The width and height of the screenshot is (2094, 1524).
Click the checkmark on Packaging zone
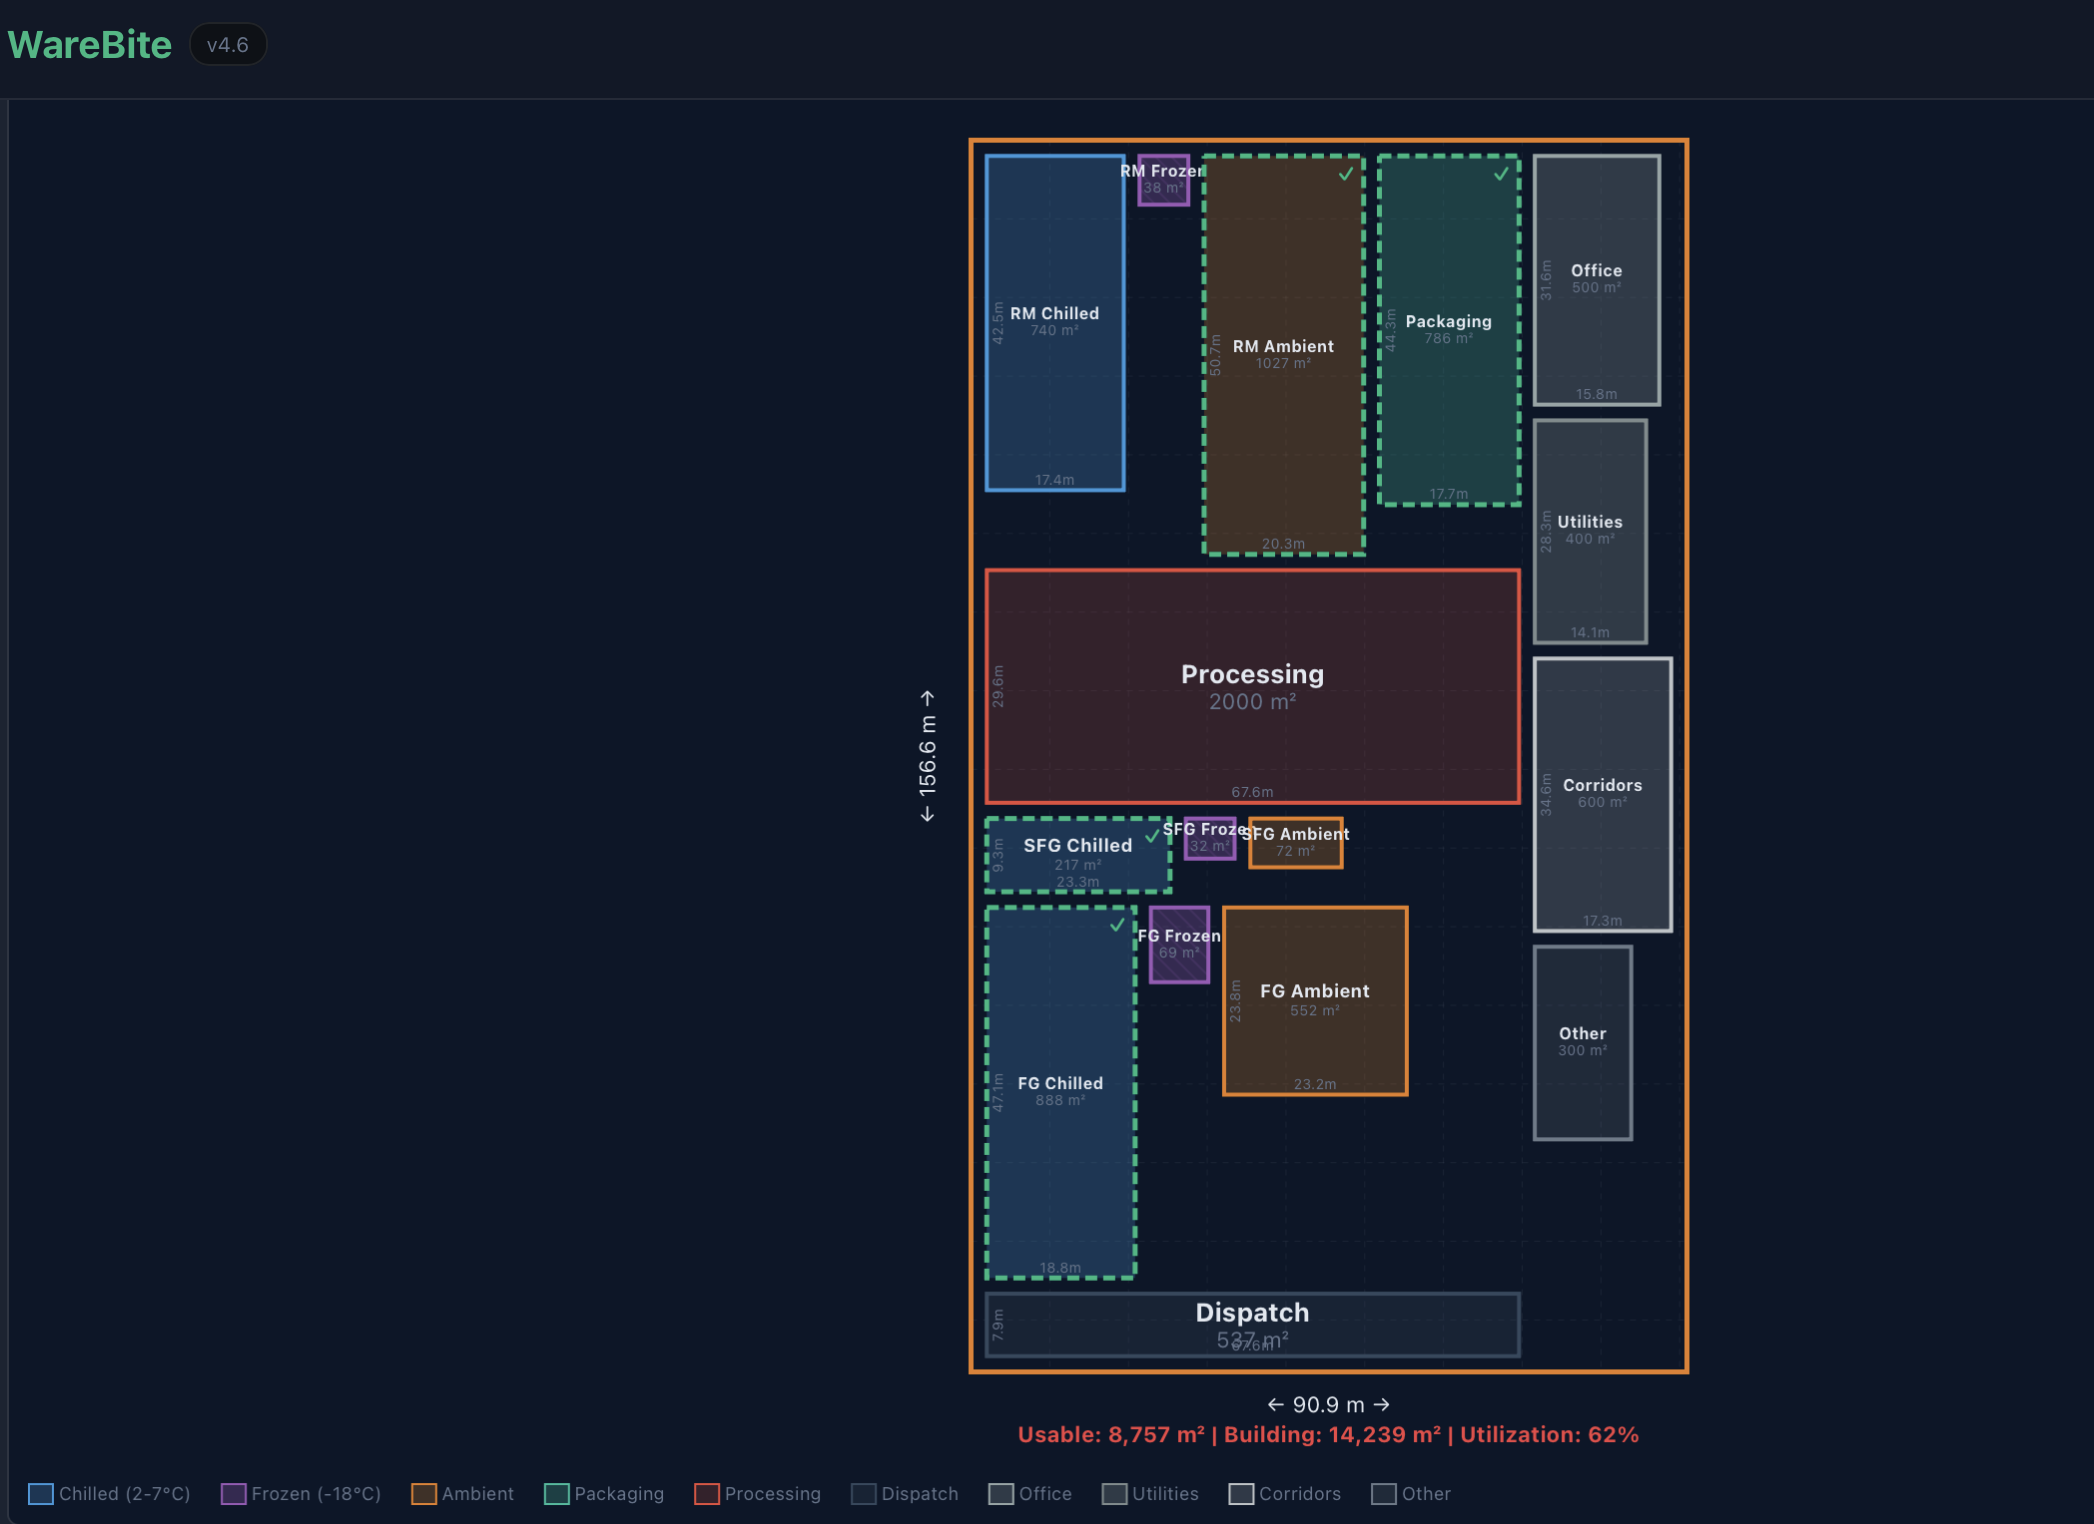(x=1501, y=174)
